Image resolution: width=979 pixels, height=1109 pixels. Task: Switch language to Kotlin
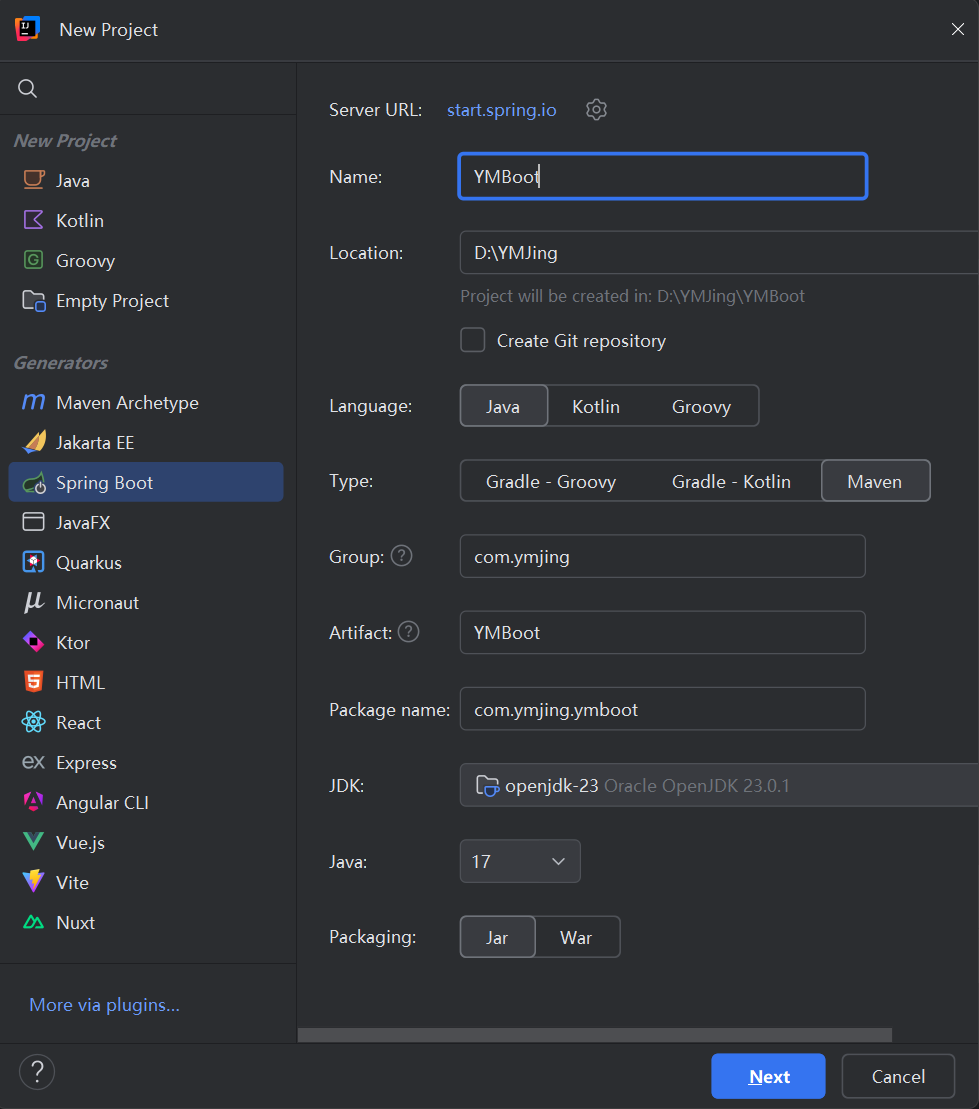(596, 407)
